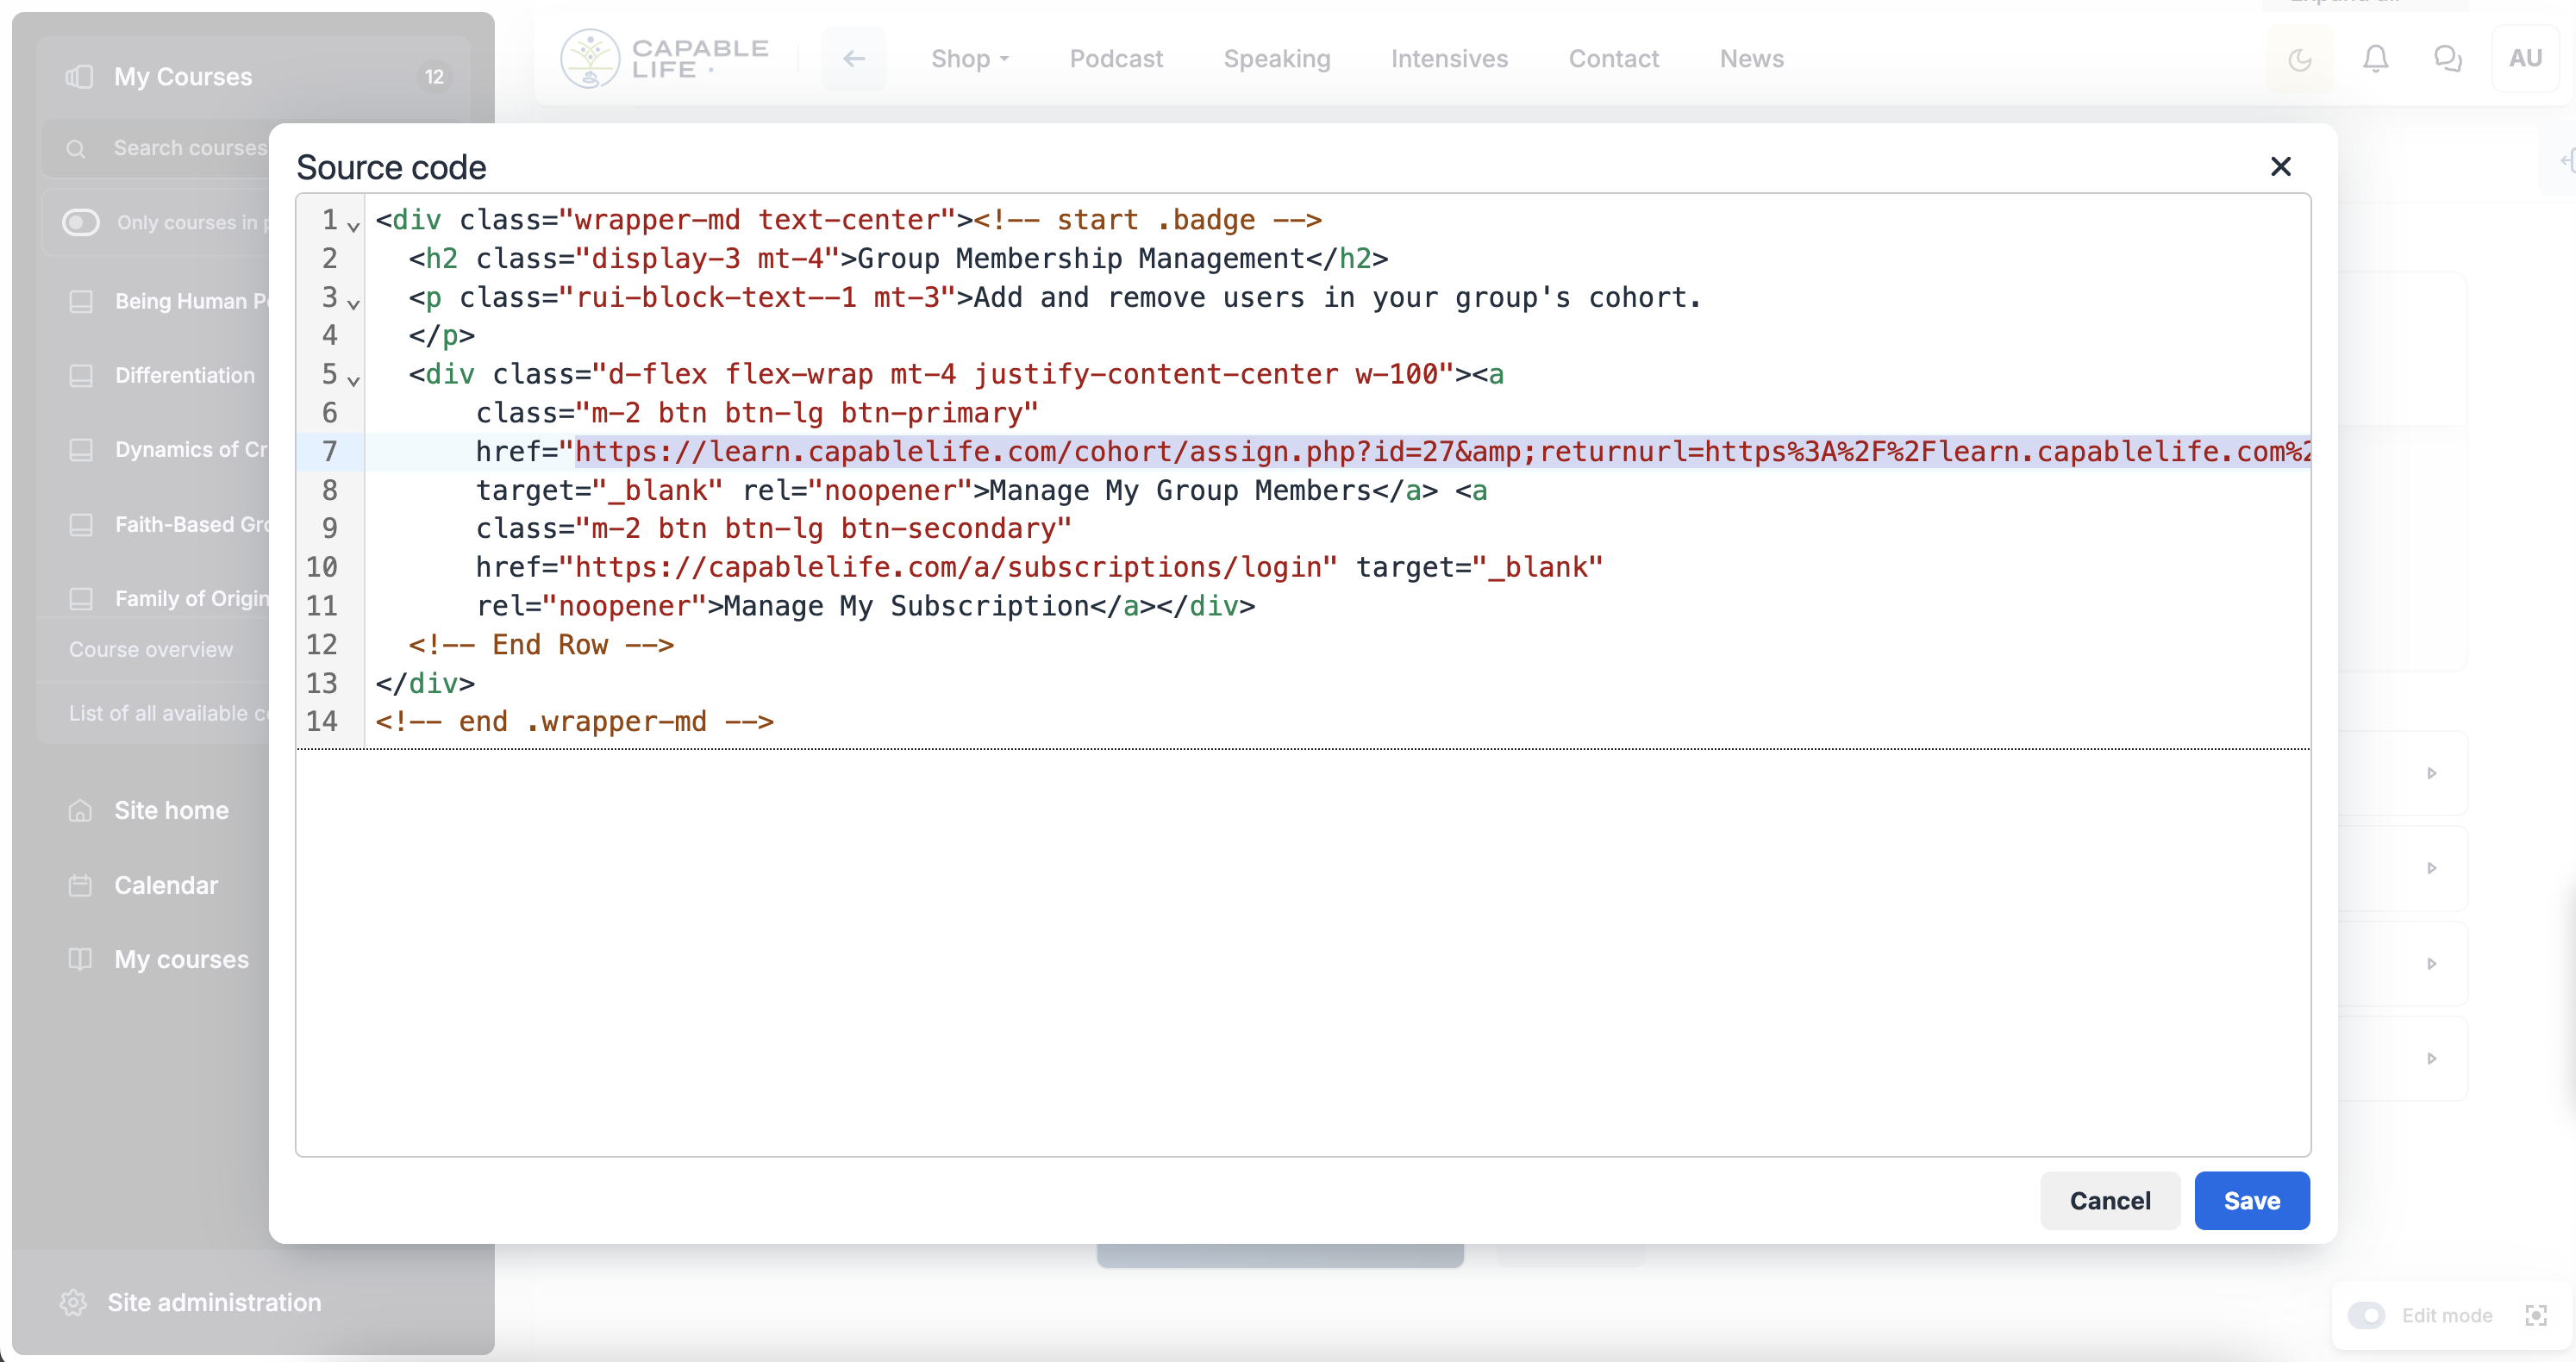Toggle the Edit mode switch
The image size is (2576, 1362).
(2366, 1315)
